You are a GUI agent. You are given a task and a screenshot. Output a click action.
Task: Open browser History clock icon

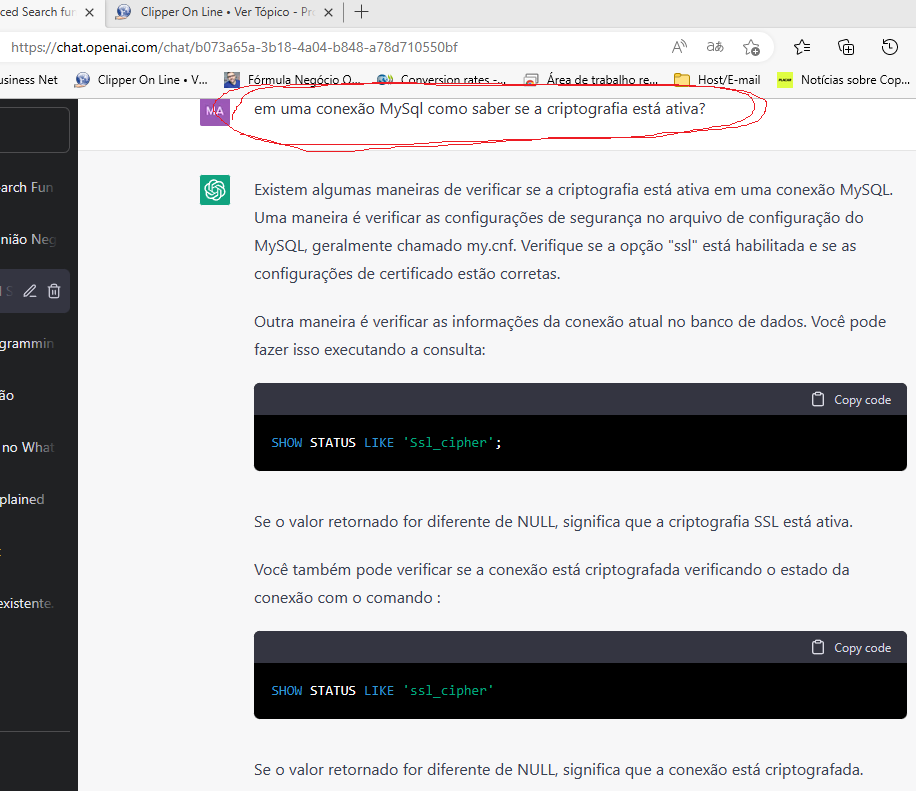point(889,47)
